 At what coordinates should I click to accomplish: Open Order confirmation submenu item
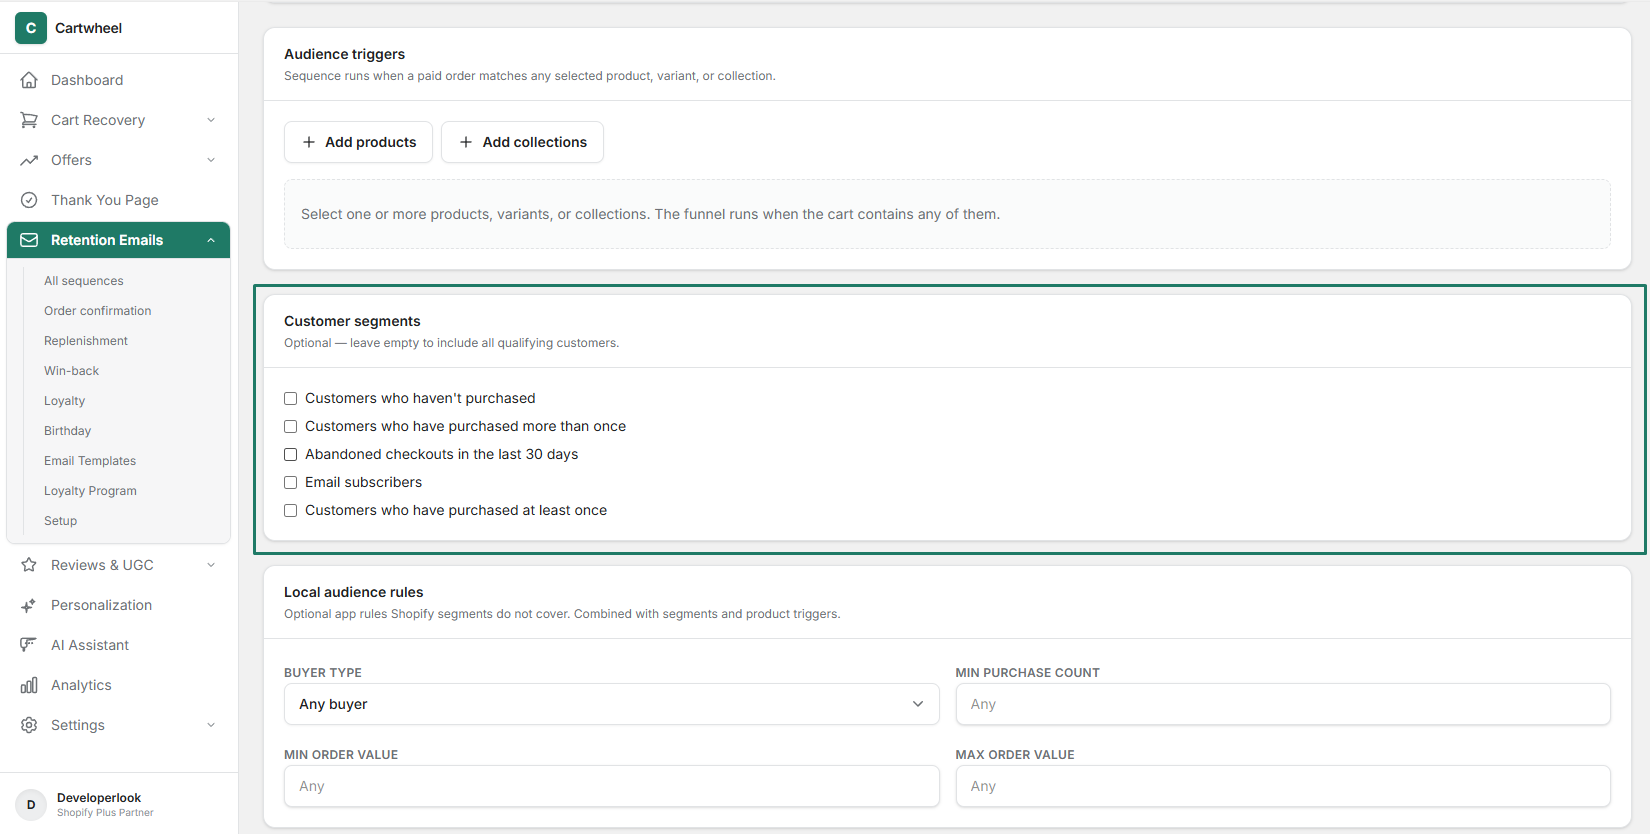[x=98, y=311]
